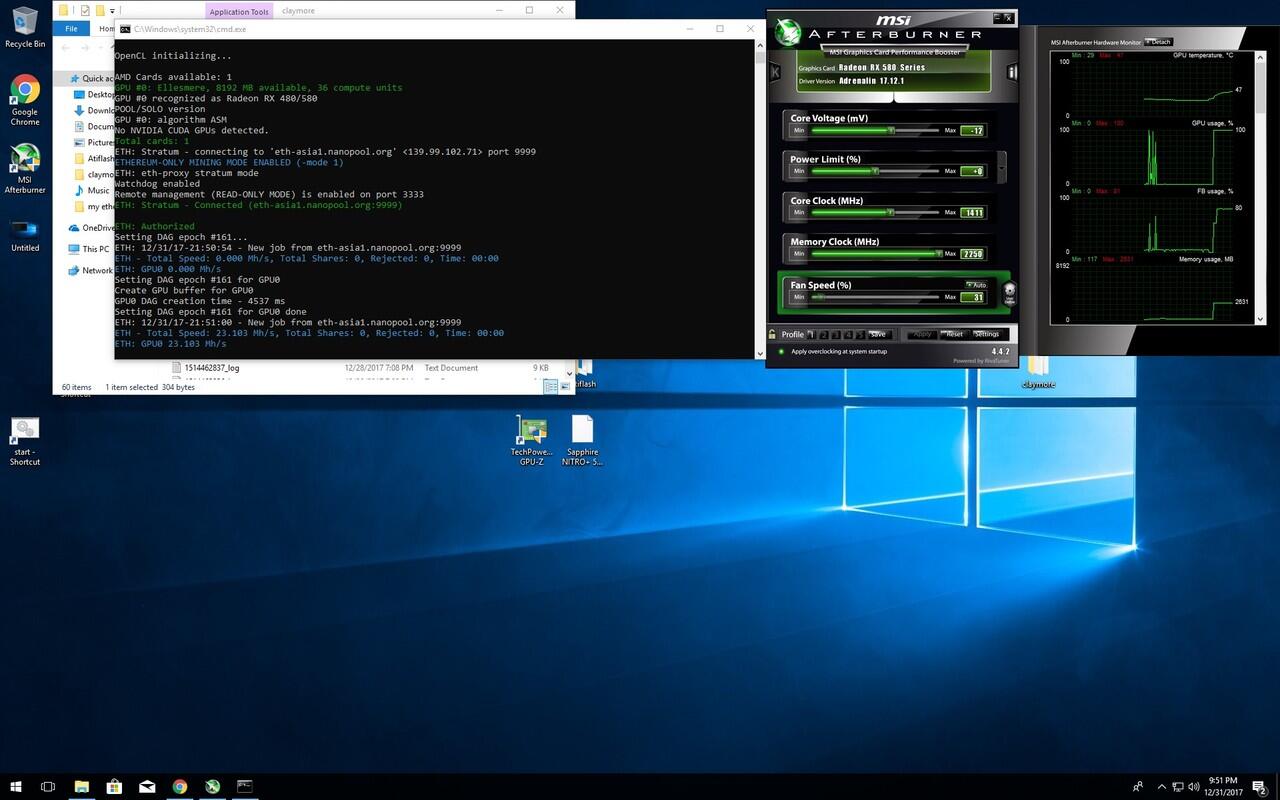Click the user-defined fan curve icon
Viewport: 1280px width, 800px height.
pos(1009,293)
